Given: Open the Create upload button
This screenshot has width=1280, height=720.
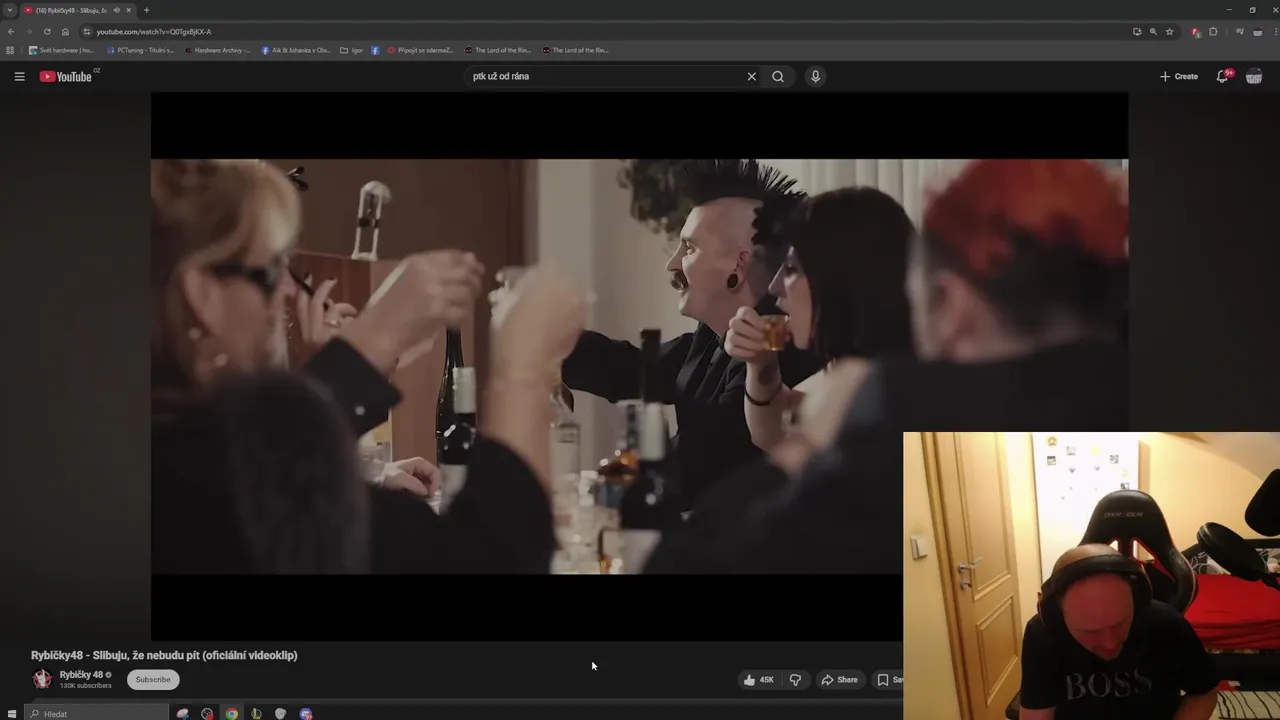Looking at the screenshot, I should 1179,76.
